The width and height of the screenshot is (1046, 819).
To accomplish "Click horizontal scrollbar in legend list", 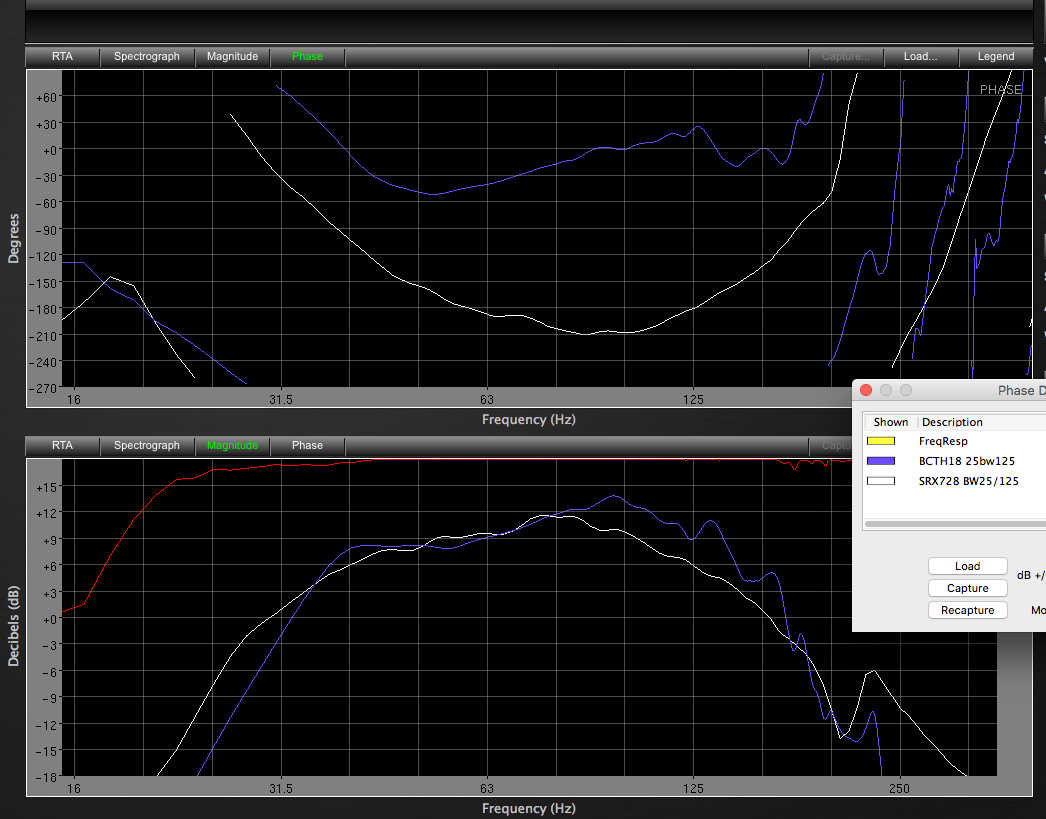I will coord(955,524).
